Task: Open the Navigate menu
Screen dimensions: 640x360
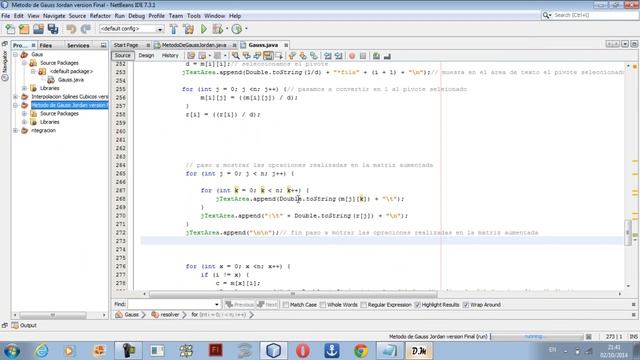Action: pos(54,16)
